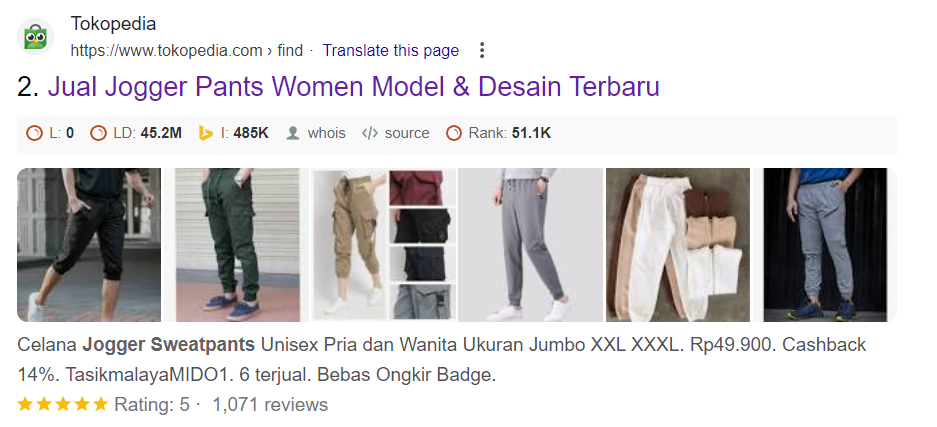Open the grey sweatpants with white sneakers thumbnail

531,245
